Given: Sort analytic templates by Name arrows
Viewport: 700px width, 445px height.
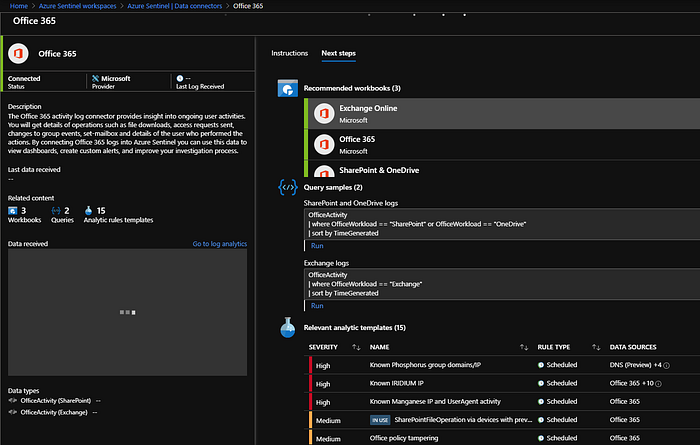Looking at the screenshot, I should click(x=524, y=347).
